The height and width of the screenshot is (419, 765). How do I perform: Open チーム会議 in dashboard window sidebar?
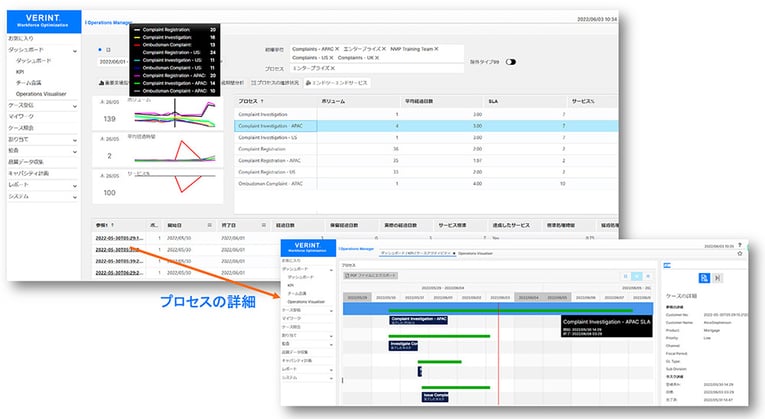click(29, 82)
